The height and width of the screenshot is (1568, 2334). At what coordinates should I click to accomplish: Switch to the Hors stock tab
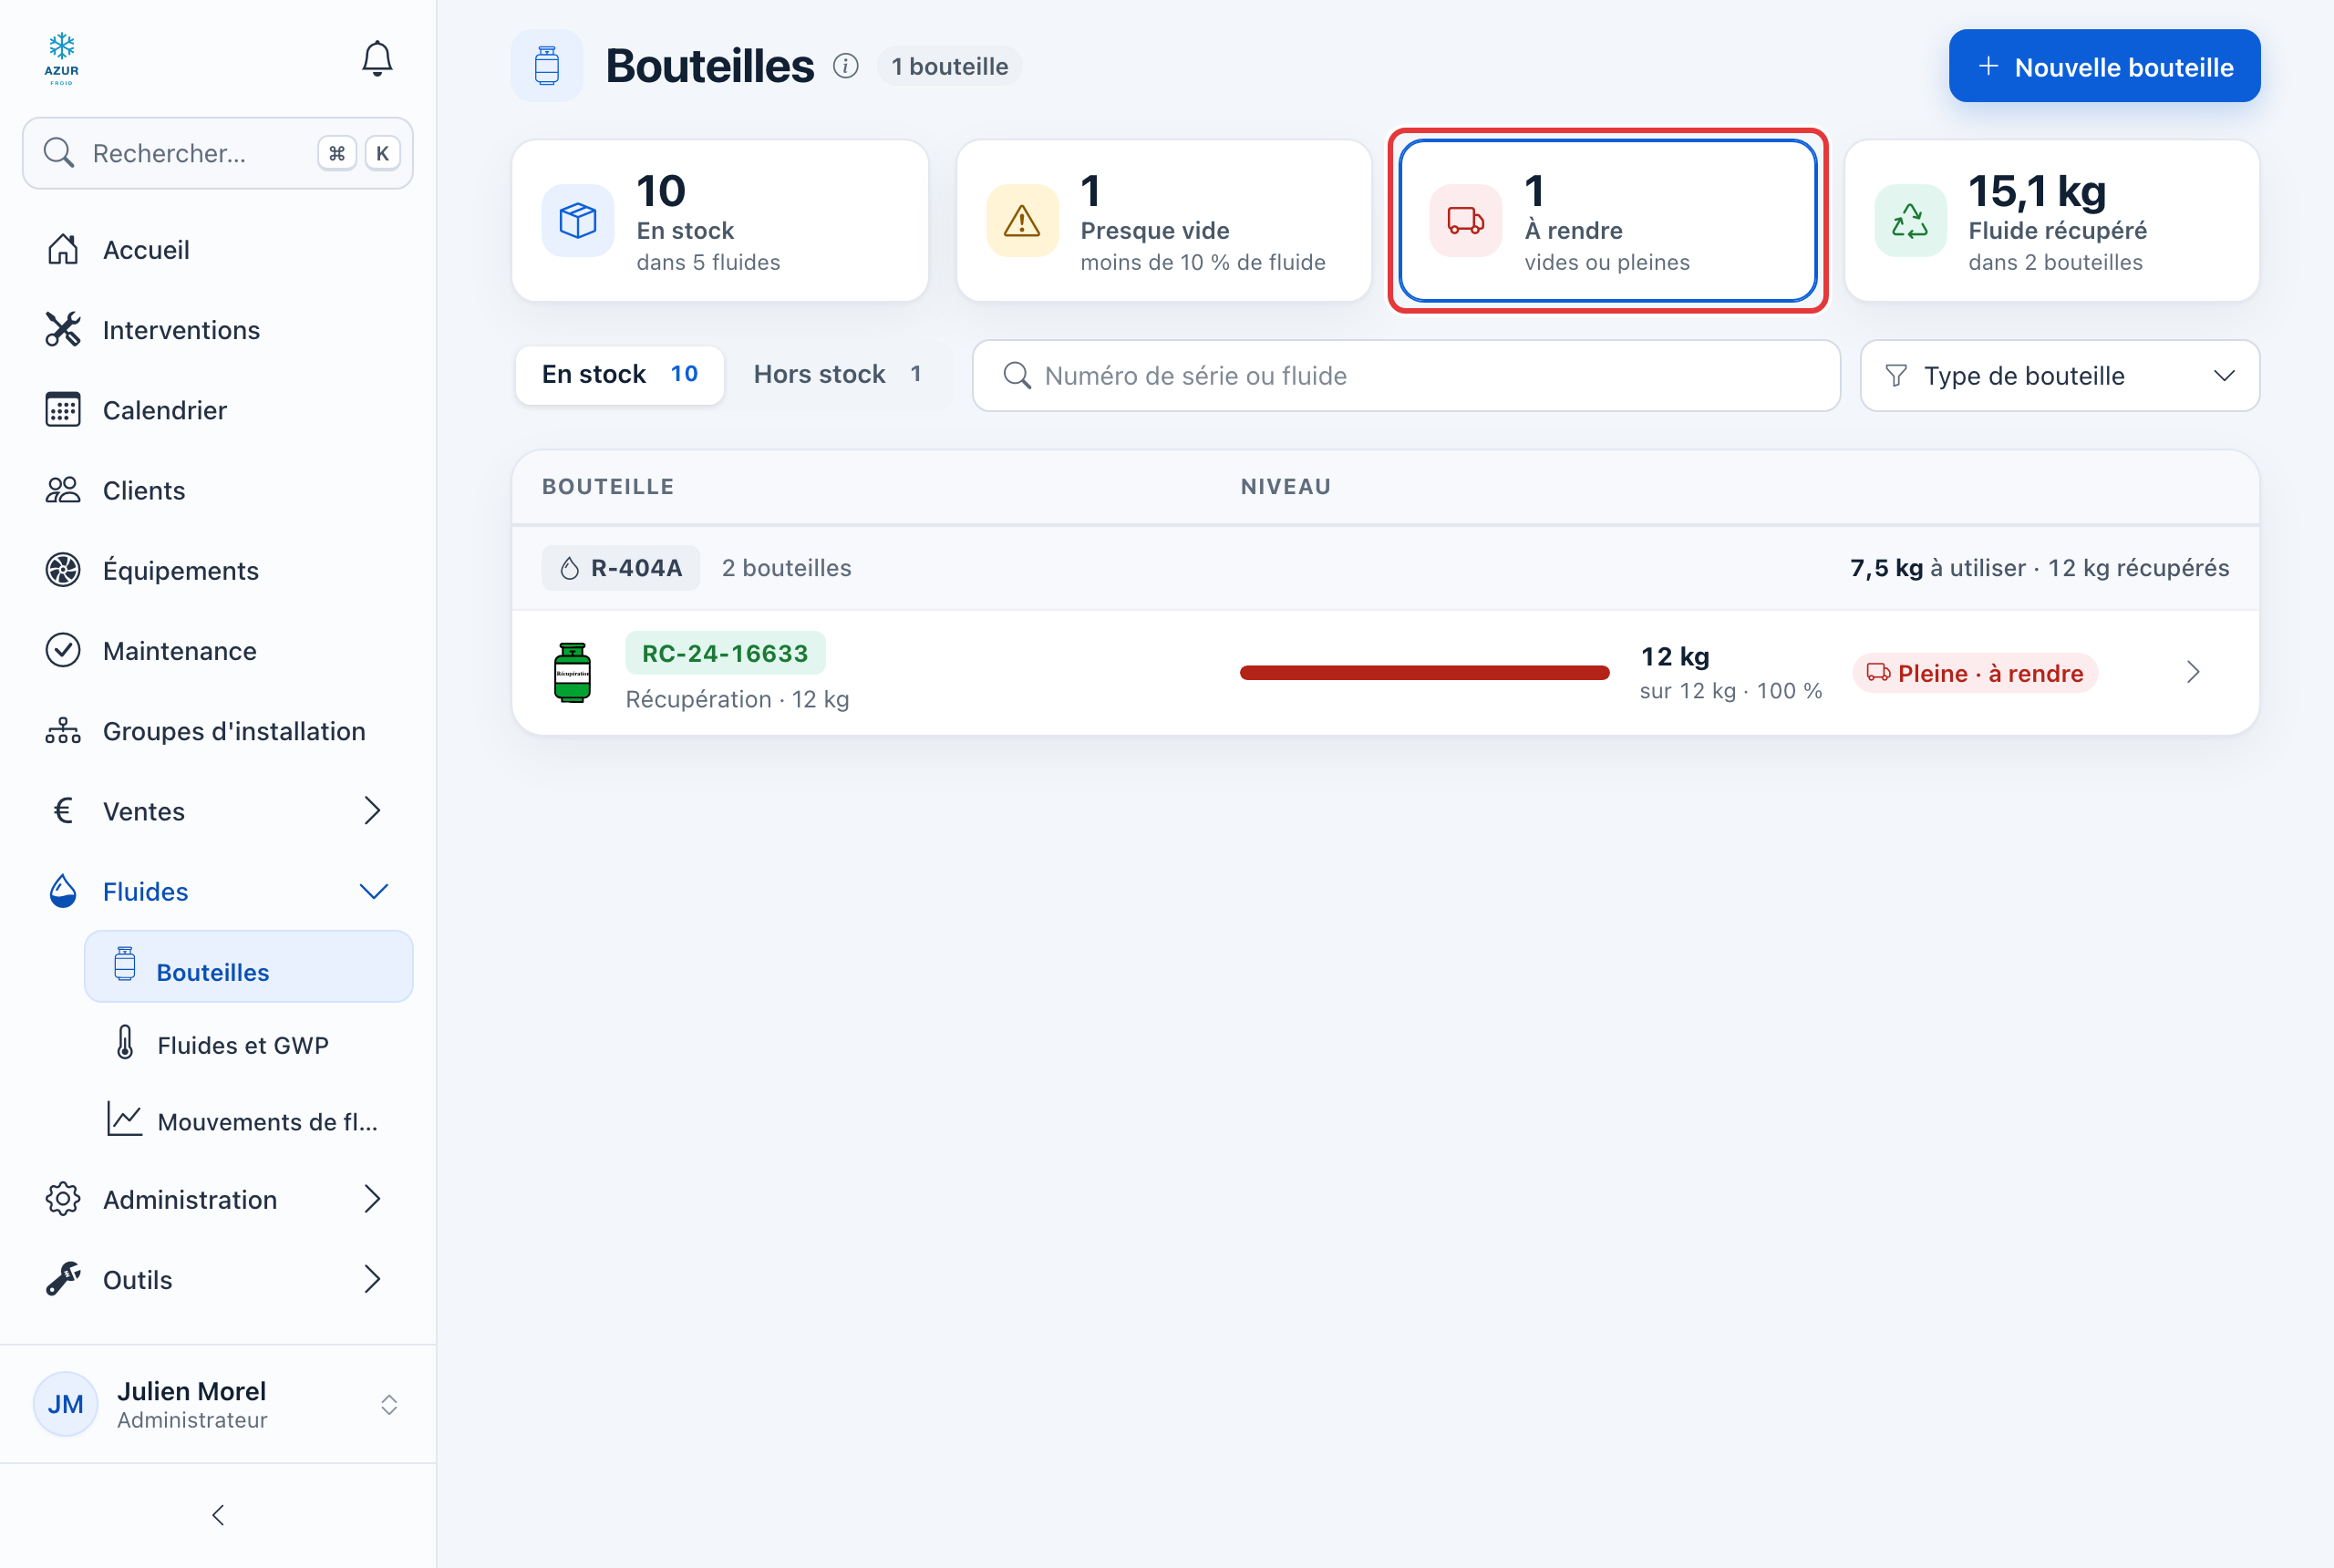[838, 374]
